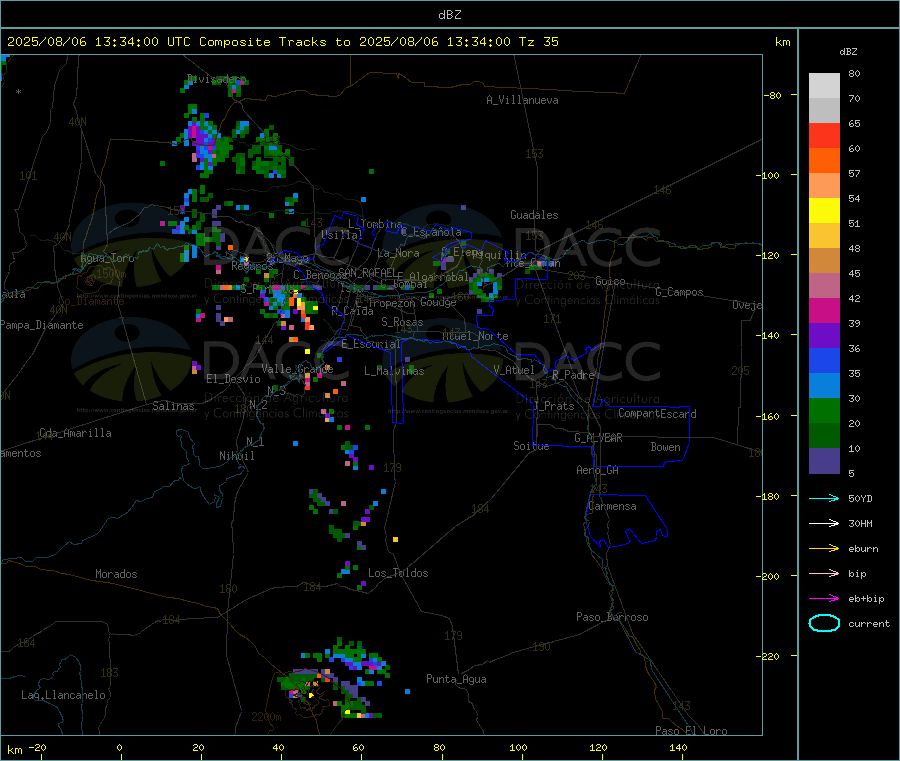Click the green 30 dBZ legend color
The image size is (900, 761).
click(x=824, y=410)
